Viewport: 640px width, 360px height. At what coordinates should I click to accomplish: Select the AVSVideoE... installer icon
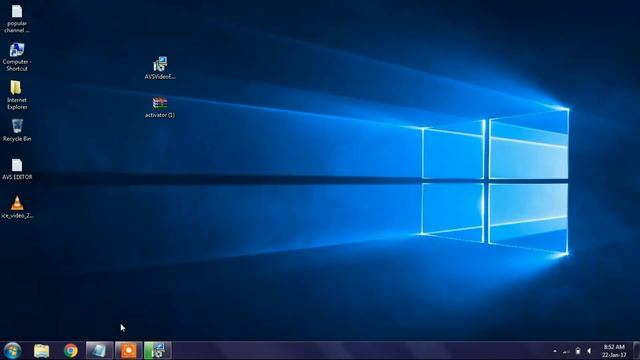tap(160, 68)
